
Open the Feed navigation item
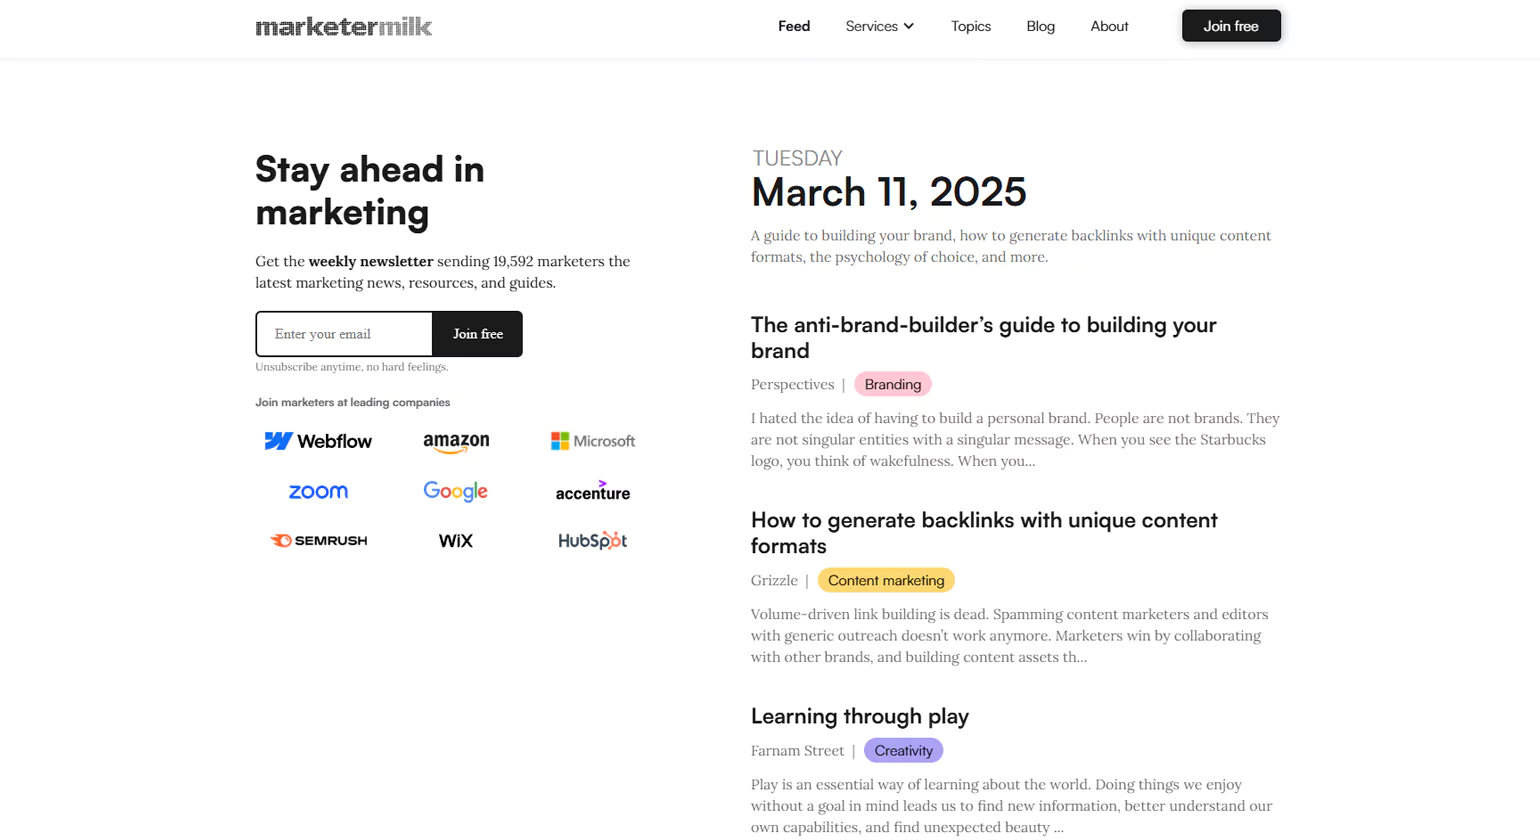[794, 26]
